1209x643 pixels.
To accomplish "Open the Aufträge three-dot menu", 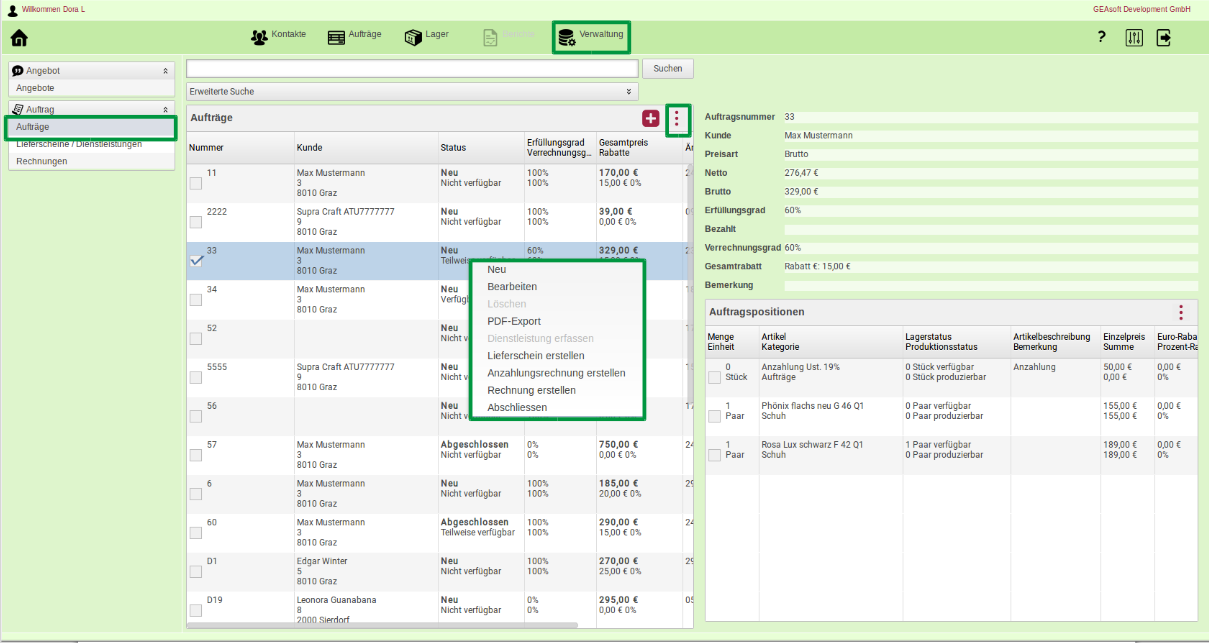I will click(x=677, y=119).
